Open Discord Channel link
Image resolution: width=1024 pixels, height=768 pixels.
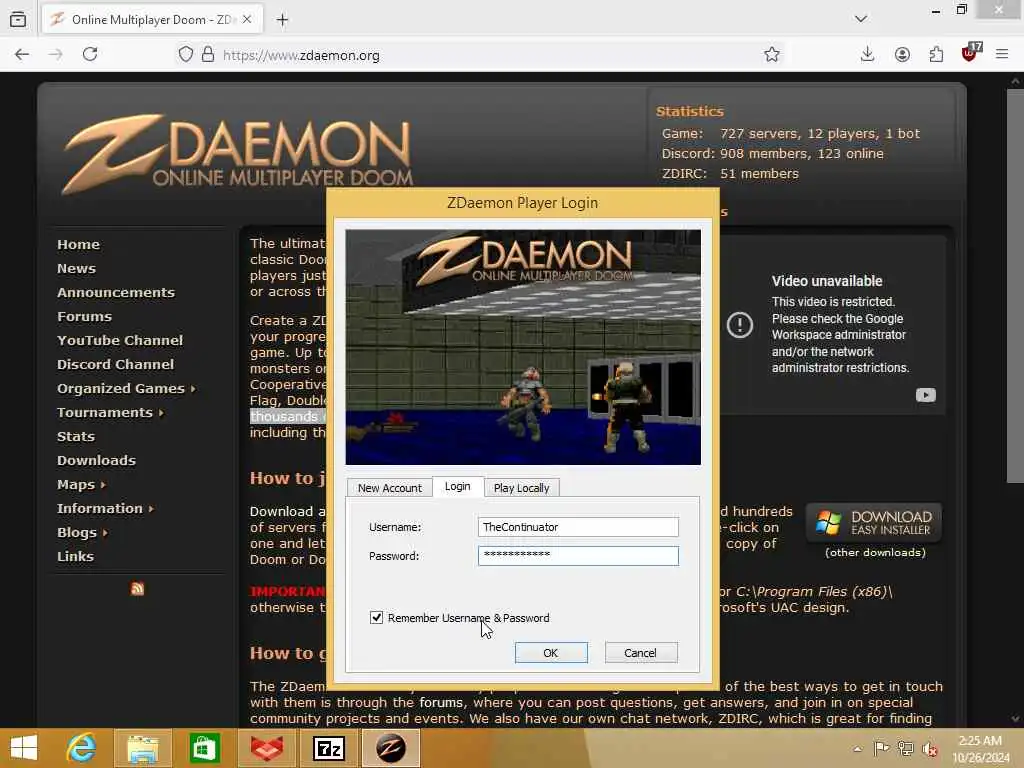pyautogui.click(x=116, y=364)
